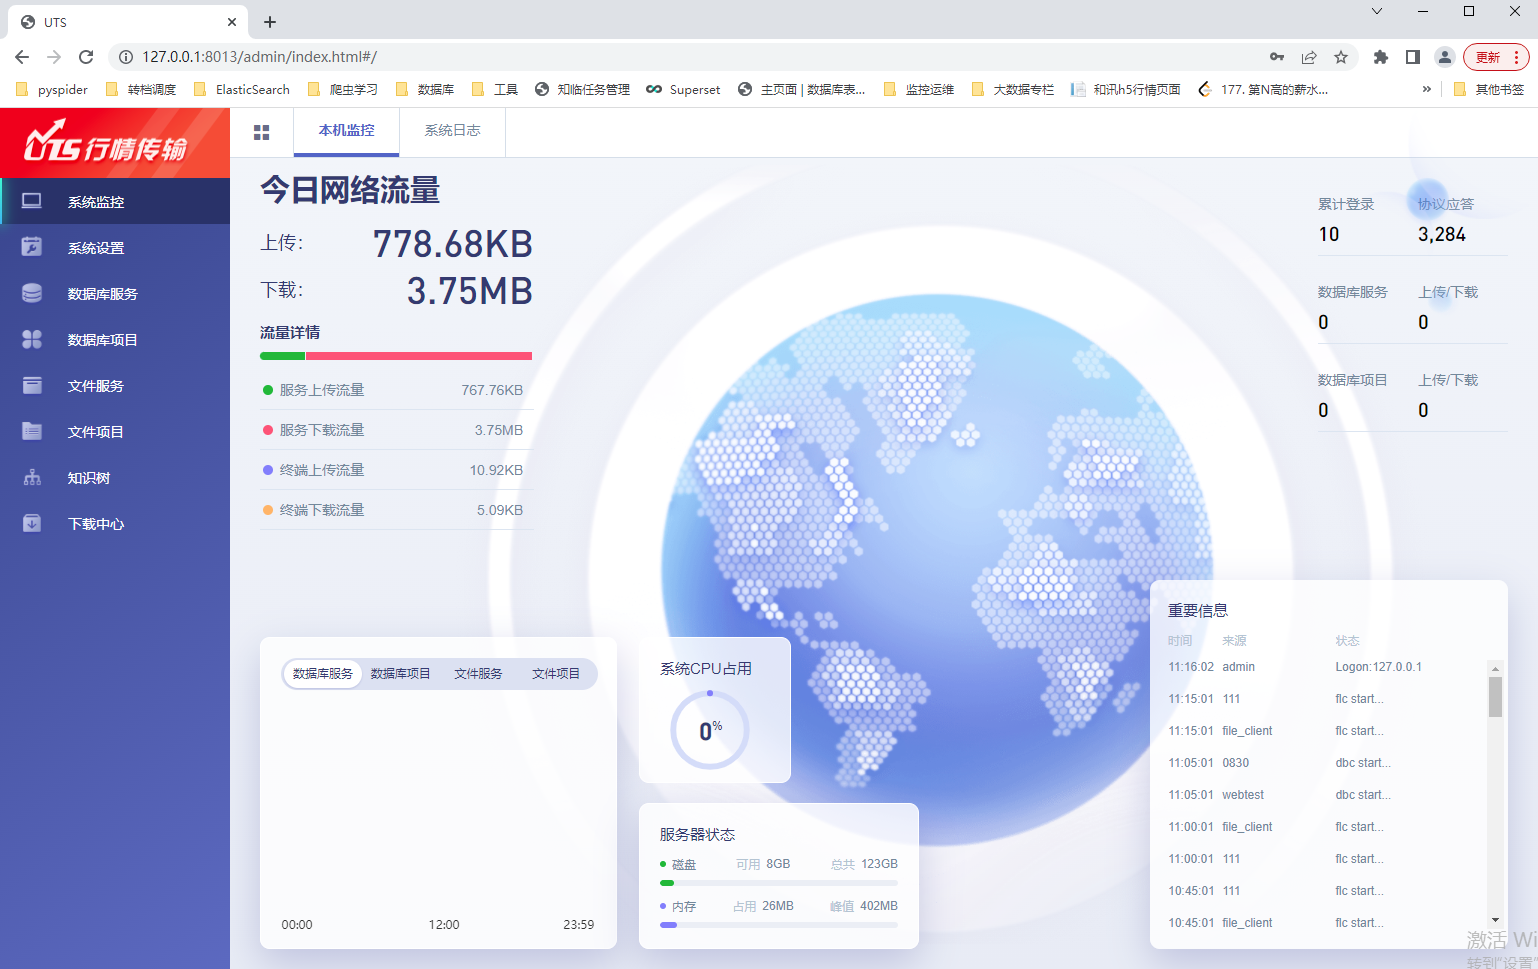The height and width of the screenshot is (969, 1538).
Task: Open the tab search chevron
Action: pyautogui.click(x=1377, y=11)
